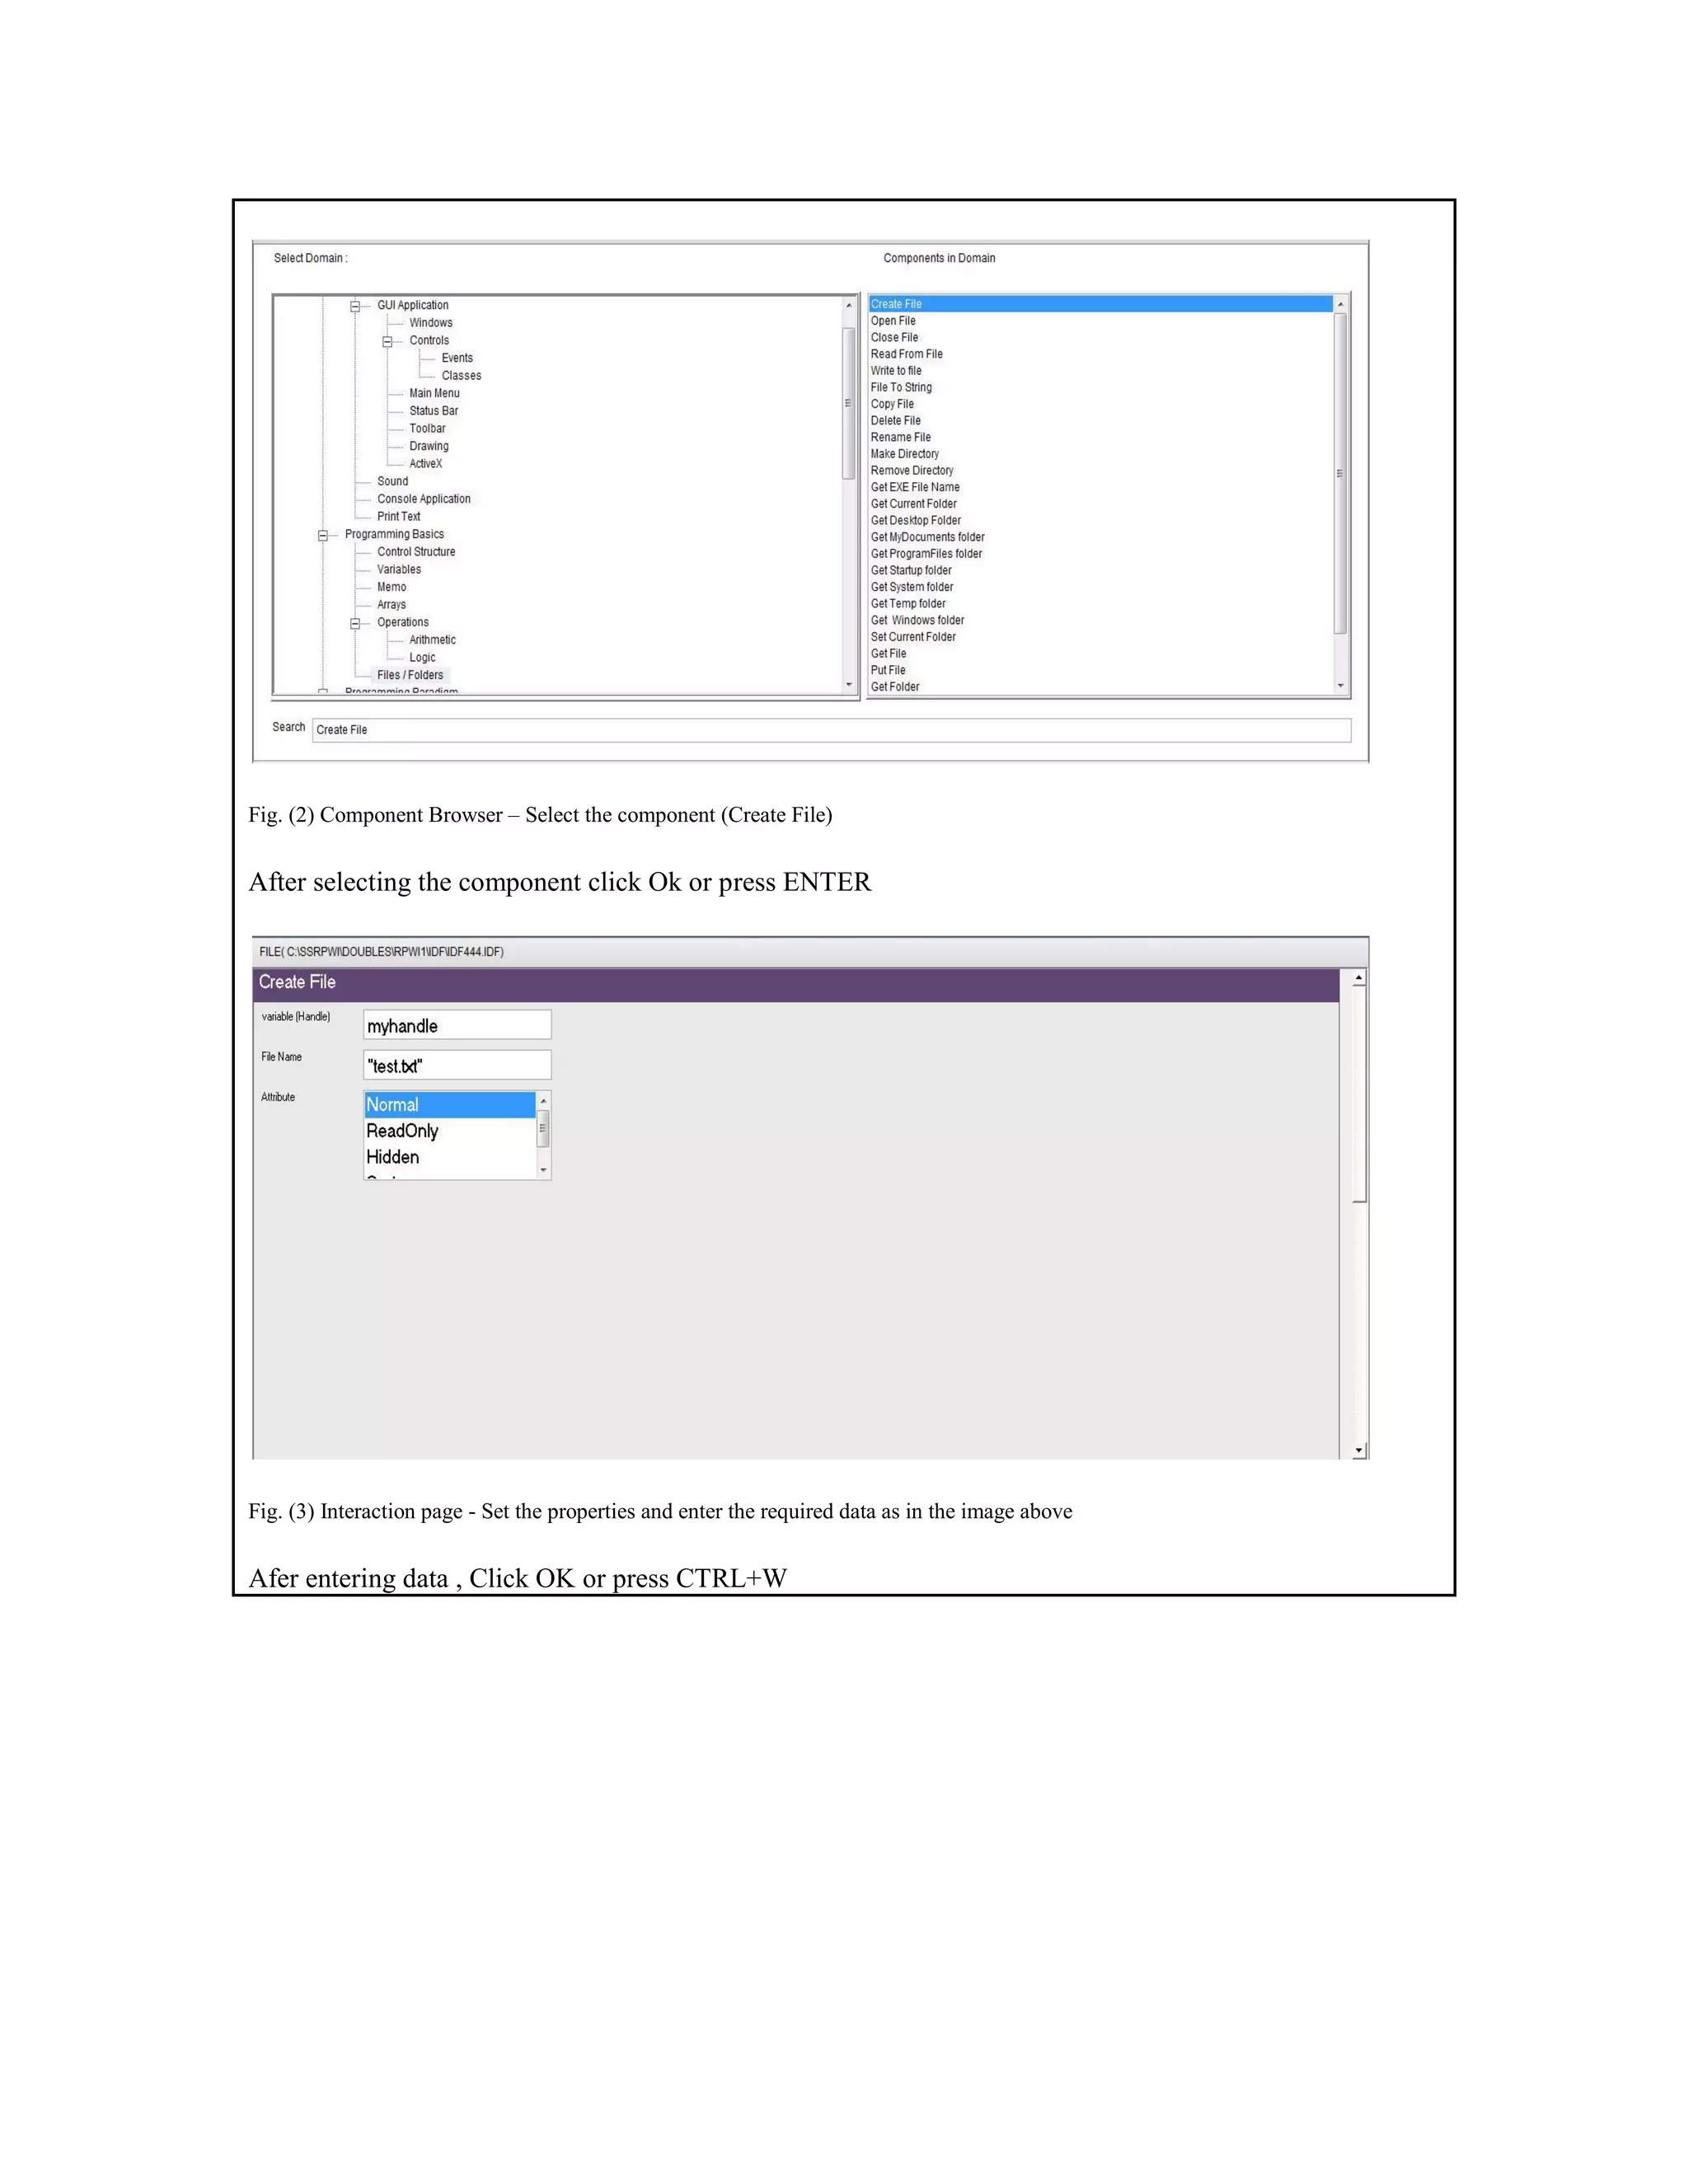This screenshot has width=1688, height=2184.
Task: Click domain tree scroll down arrow
Action: [x=849, y=685]
